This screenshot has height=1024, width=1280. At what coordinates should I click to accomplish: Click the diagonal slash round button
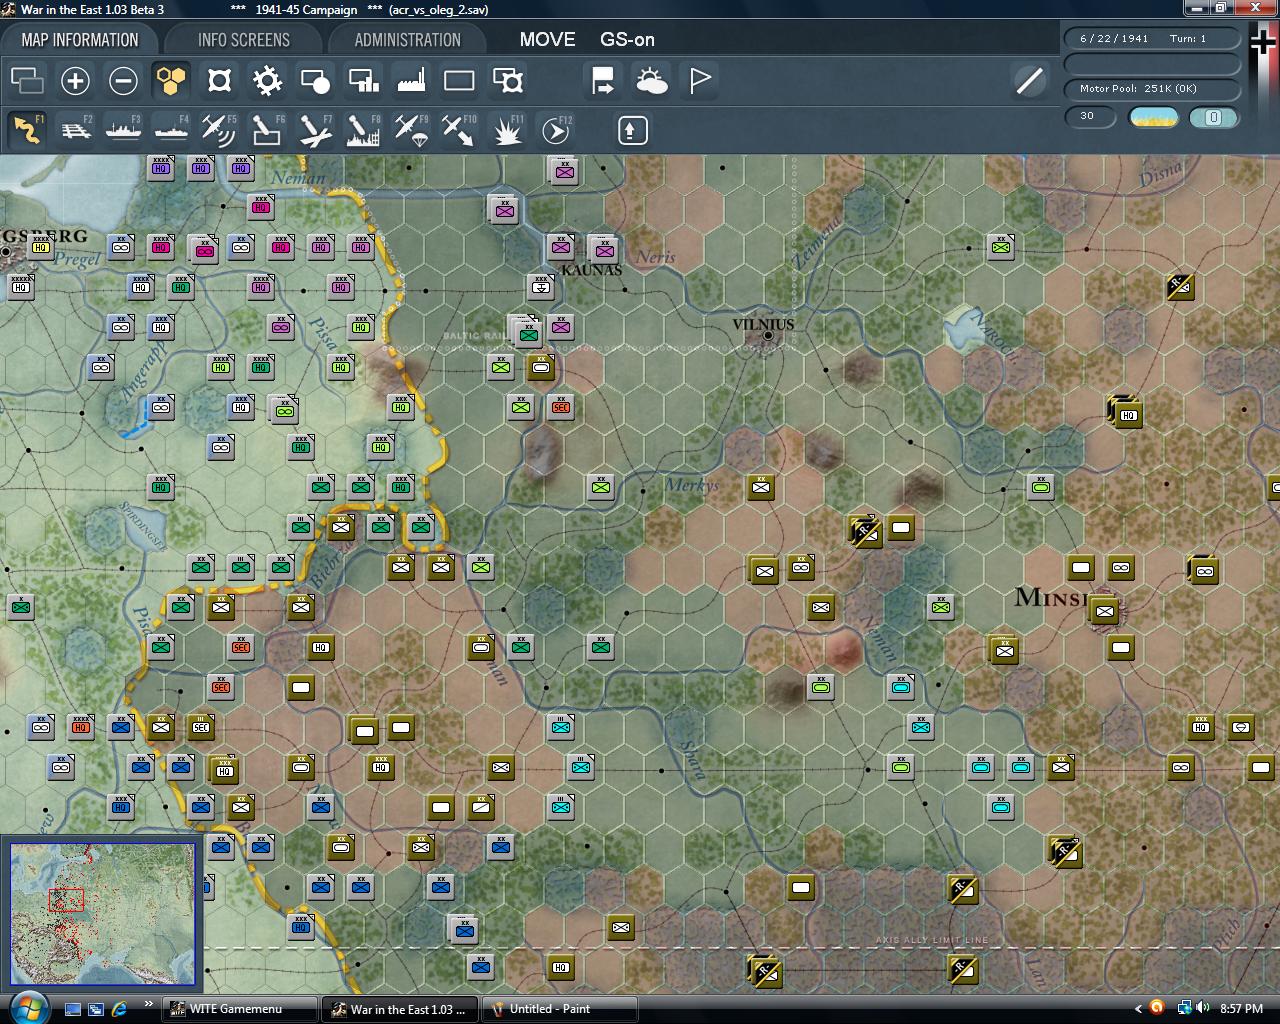tap(1029, 80)
